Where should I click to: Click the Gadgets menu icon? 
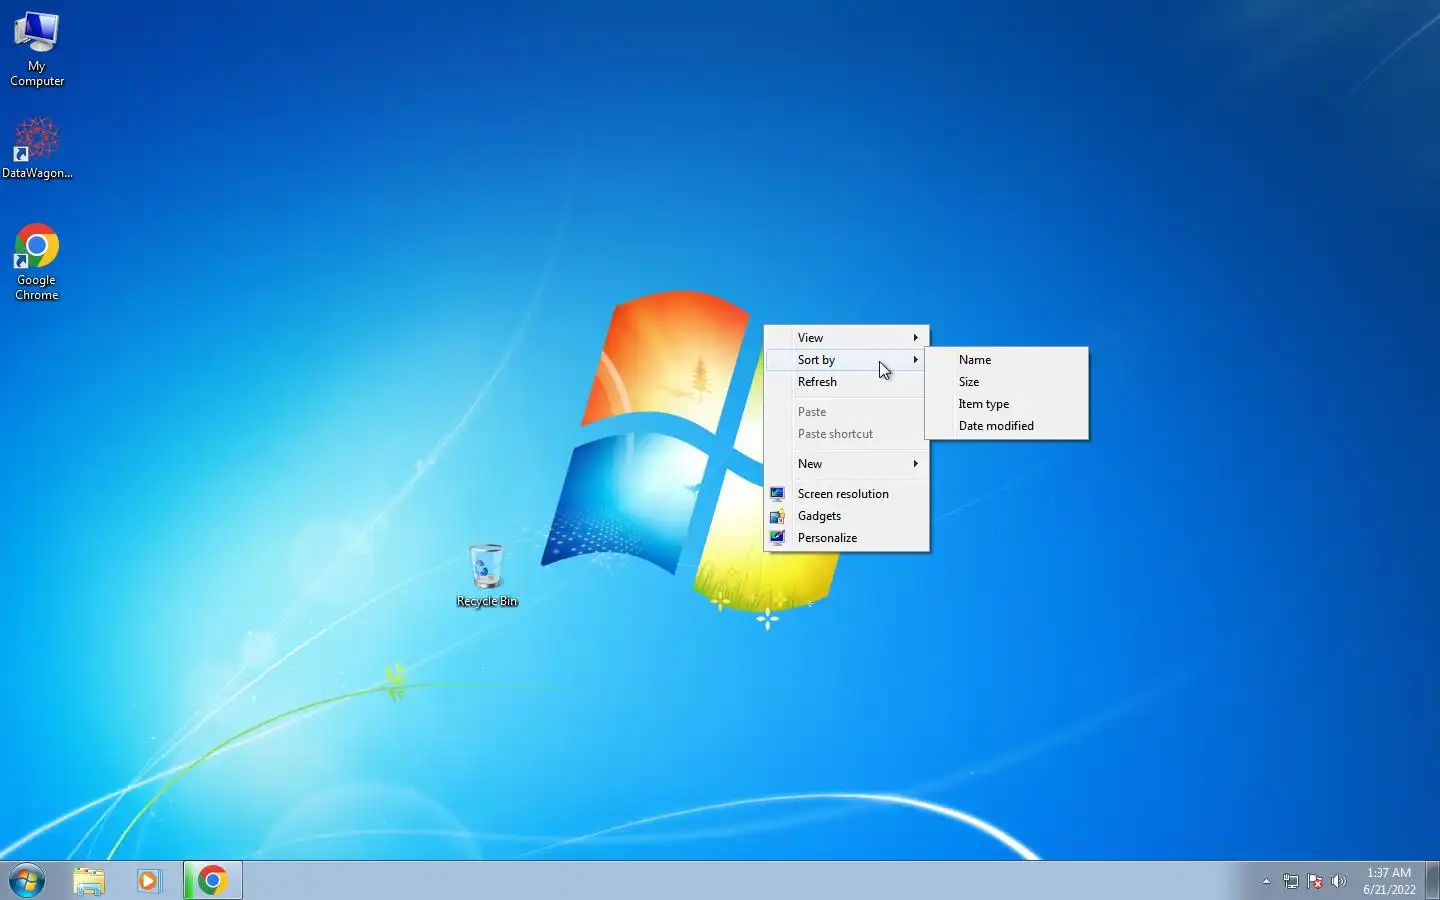pyautogui.click(x=777, y=516)
